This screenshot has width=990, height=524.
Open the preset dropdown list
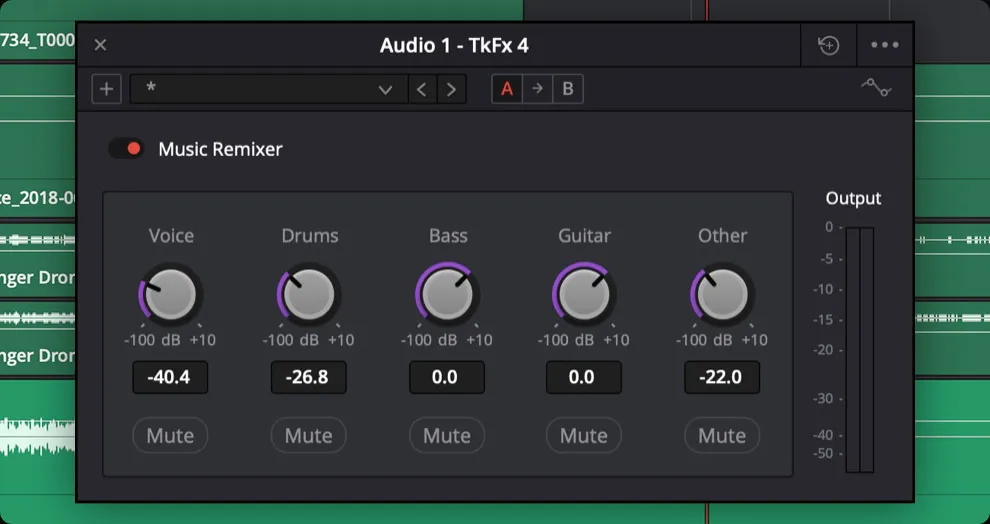tap(268, 89)
